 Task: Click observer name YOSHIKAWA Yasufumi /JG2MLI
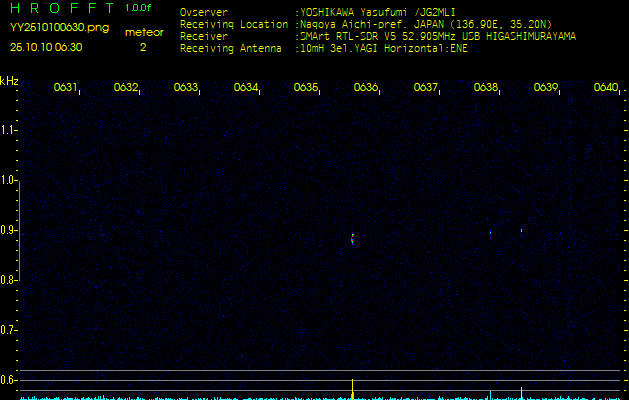(378, 12)
